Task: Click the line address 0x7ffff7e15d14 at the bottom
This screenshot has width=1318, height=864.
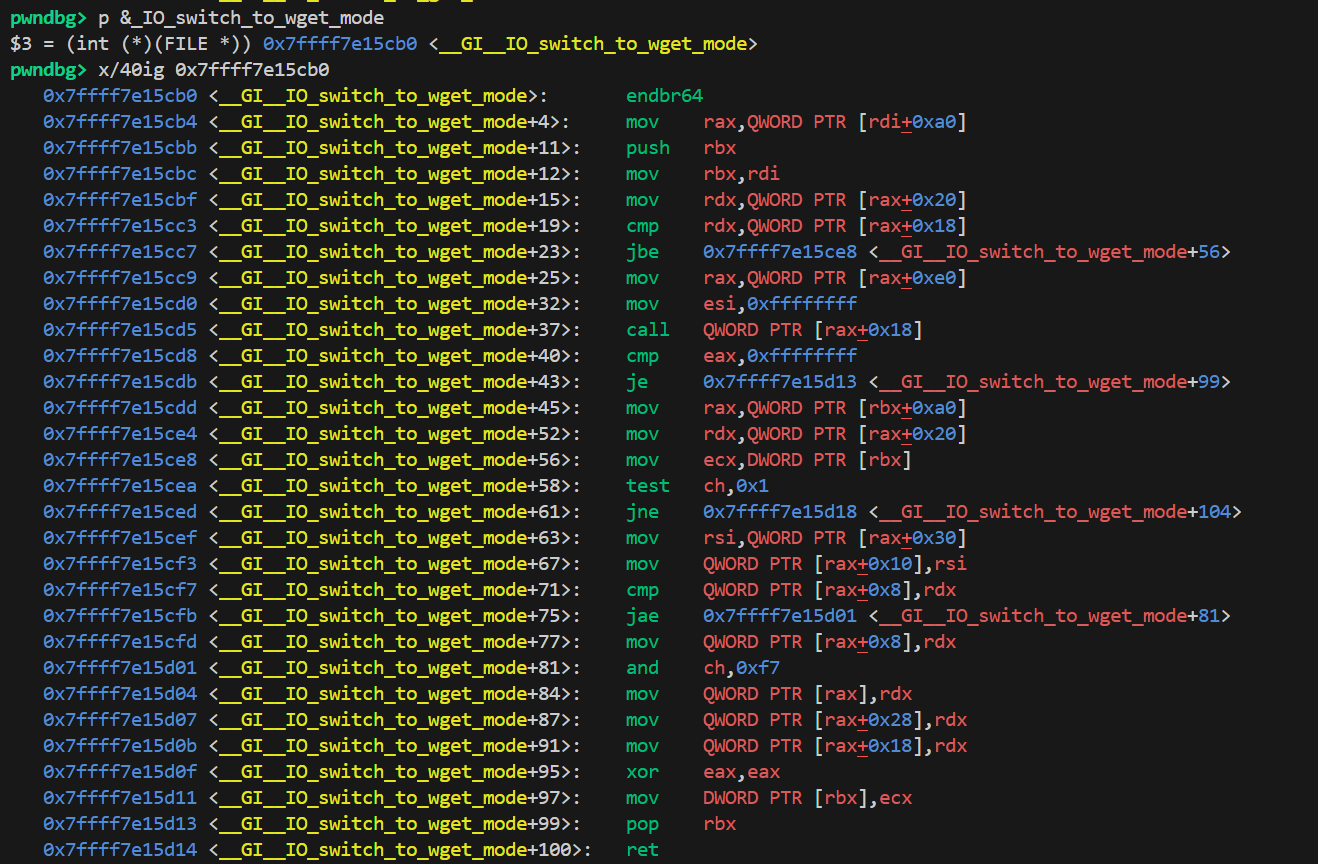Action: click(120, 850)
